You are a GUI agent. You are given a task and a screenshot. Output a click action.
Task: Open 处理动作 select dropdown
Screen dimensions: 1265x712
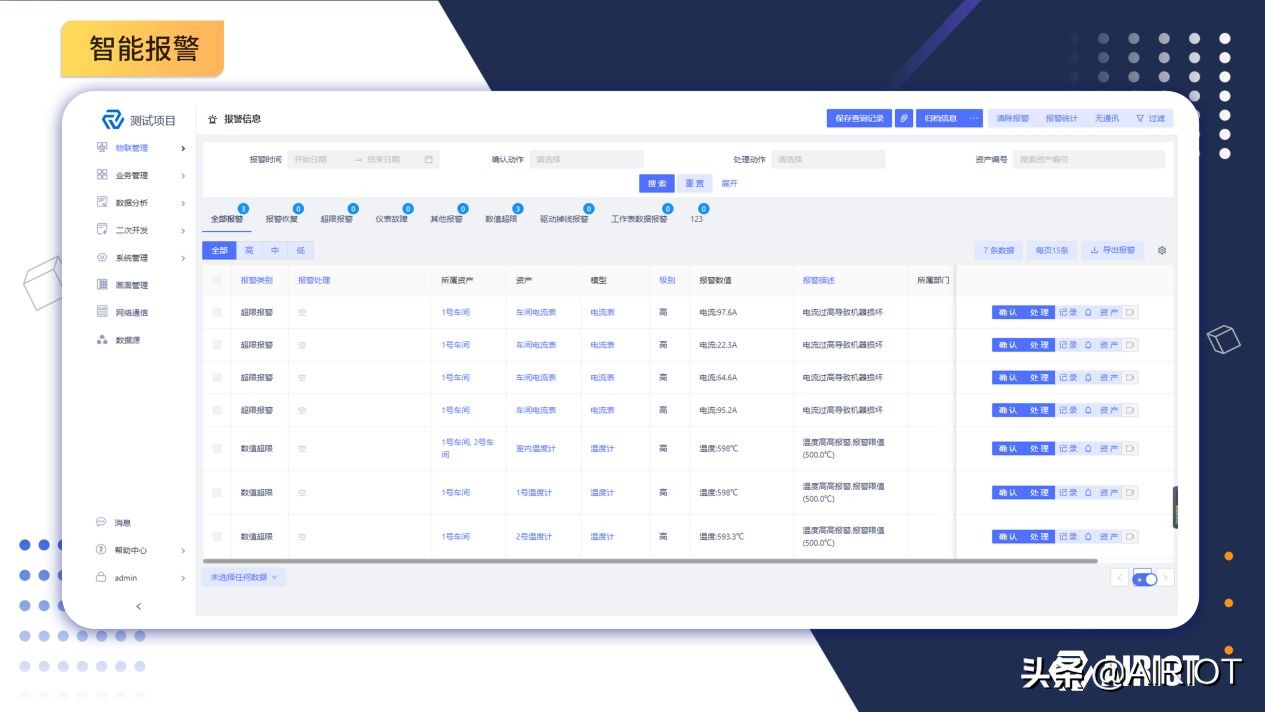828,159
